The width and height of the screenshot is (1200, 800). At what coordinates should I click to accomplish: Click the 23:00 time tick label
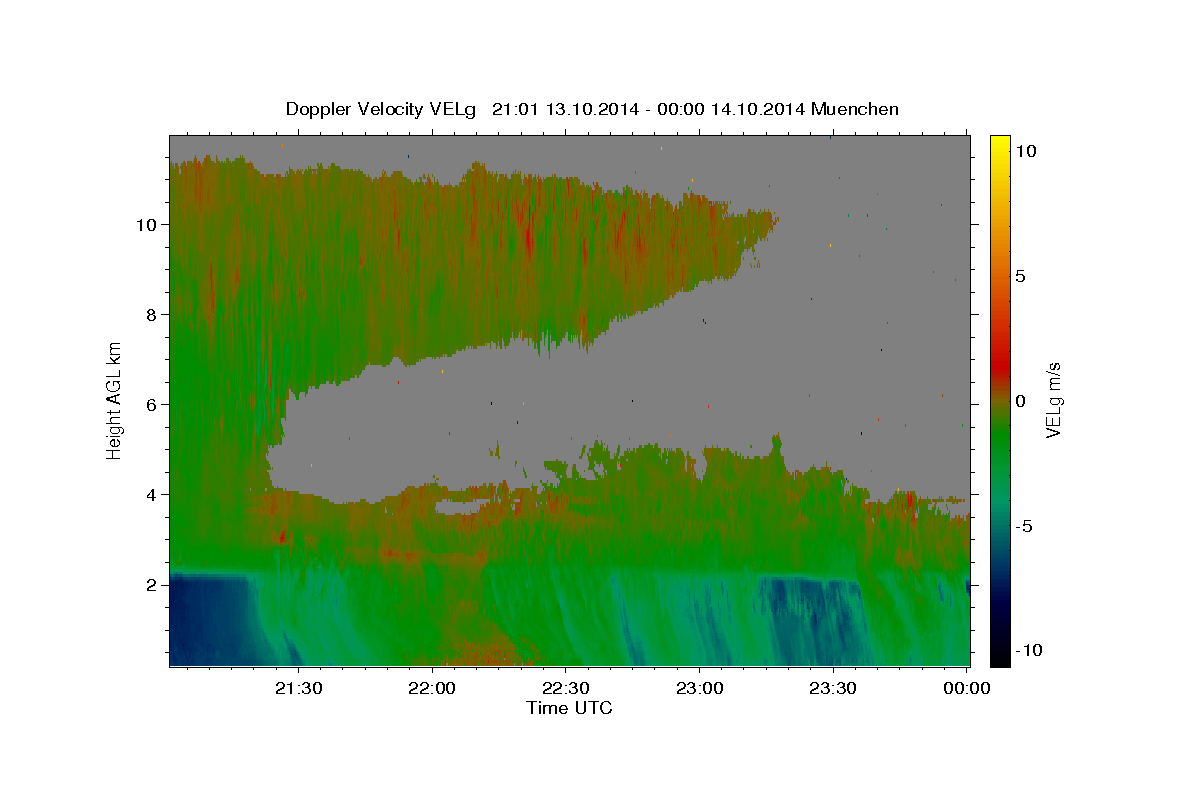pos(700,688)
